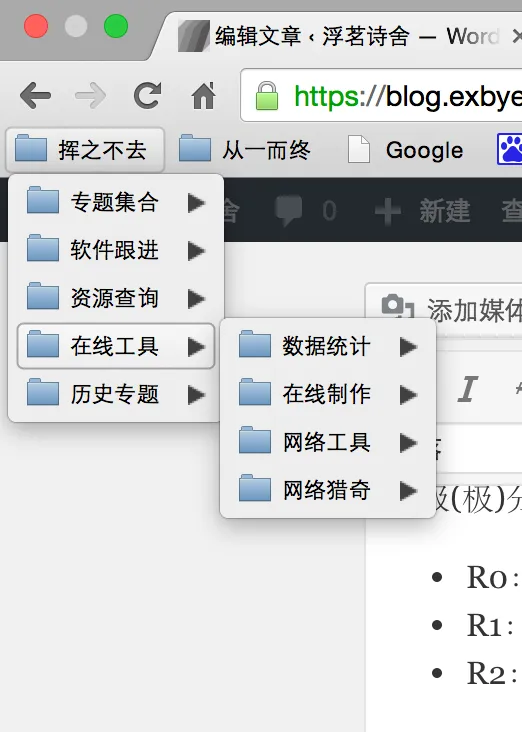522x732 pixels.
Task: Expand the 资源查询 submenu
Action: tap(116, 298)
